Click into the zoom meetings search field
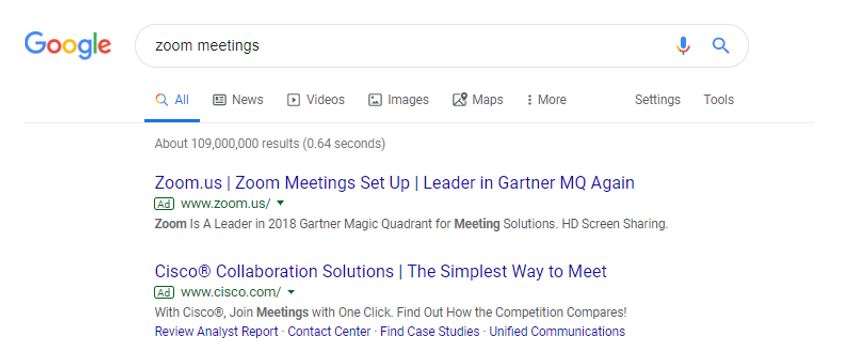 (404, 45)
